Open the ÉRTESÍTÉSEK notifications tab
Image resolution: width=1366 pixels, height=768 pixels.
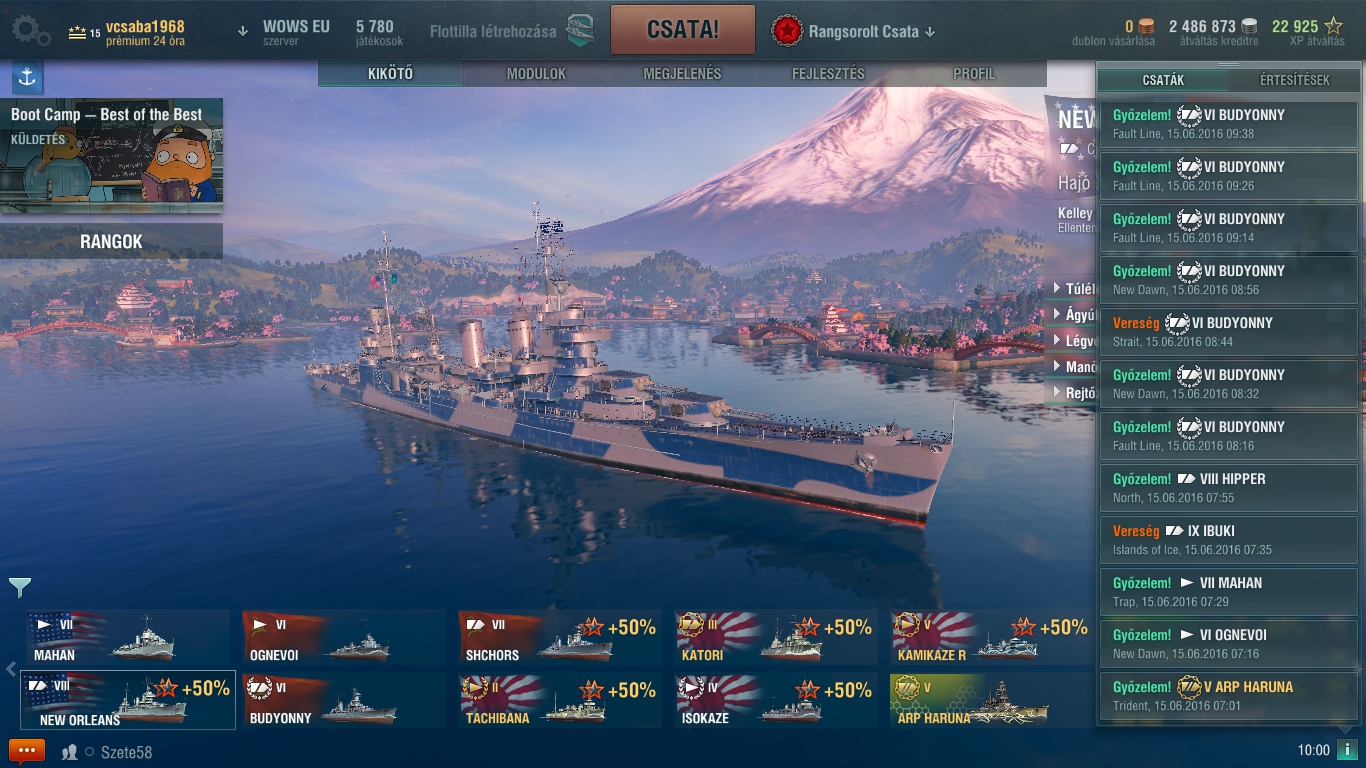point(1294,80)
